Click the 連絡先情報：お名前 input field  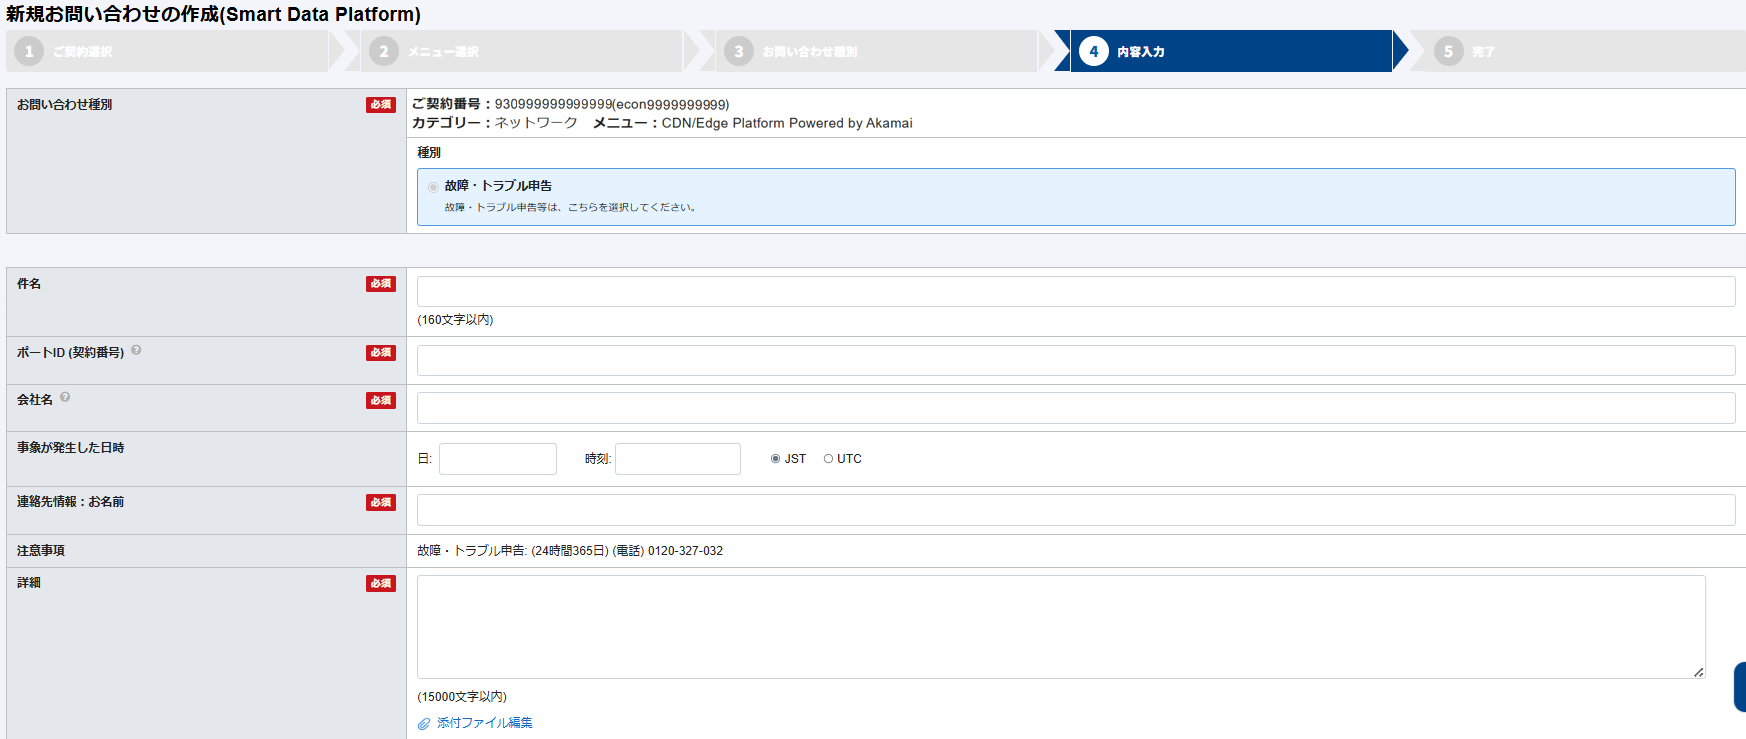[1075, 510]
